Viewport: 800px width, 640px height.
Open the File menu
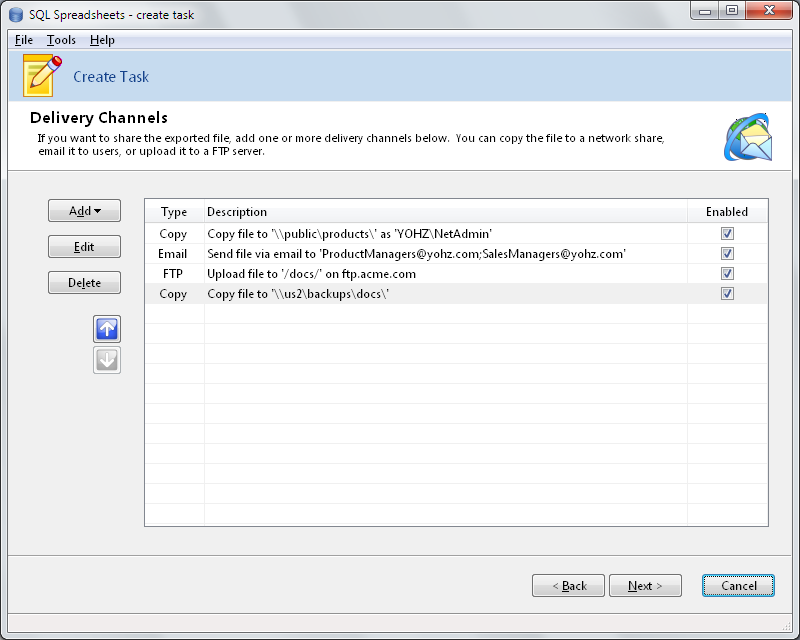tap(24, 40)
